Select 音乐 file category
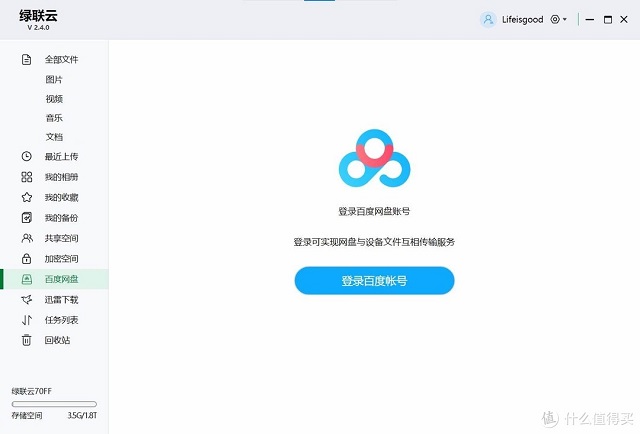 point(54,118)
